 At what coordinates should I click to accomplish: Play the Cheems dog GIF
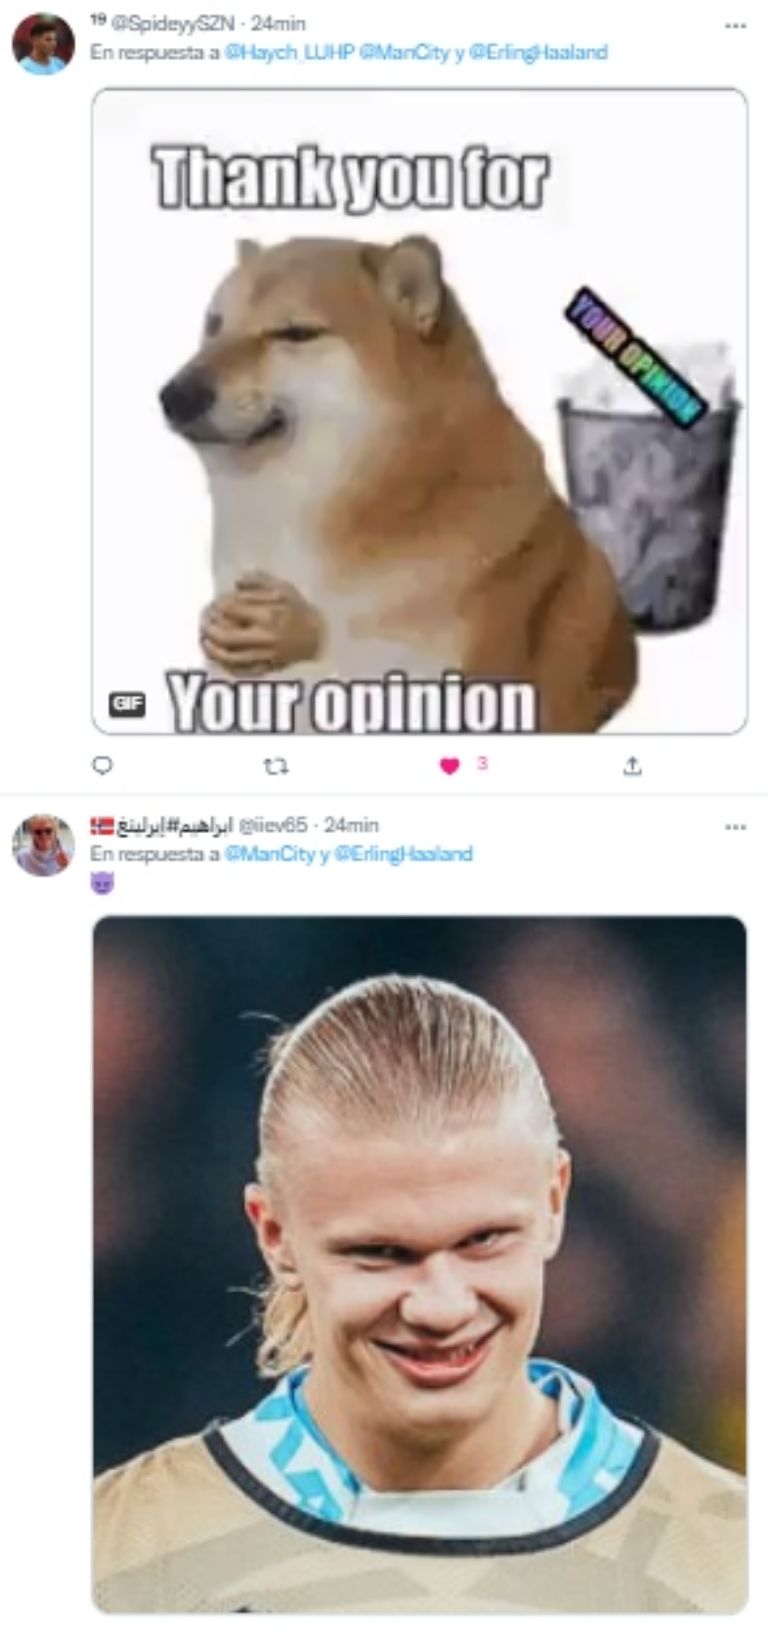click(420, 411)
